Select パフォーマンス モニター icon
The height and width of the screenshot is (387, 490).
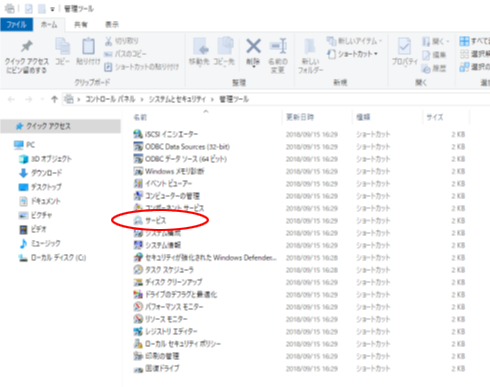click(138, 307)
